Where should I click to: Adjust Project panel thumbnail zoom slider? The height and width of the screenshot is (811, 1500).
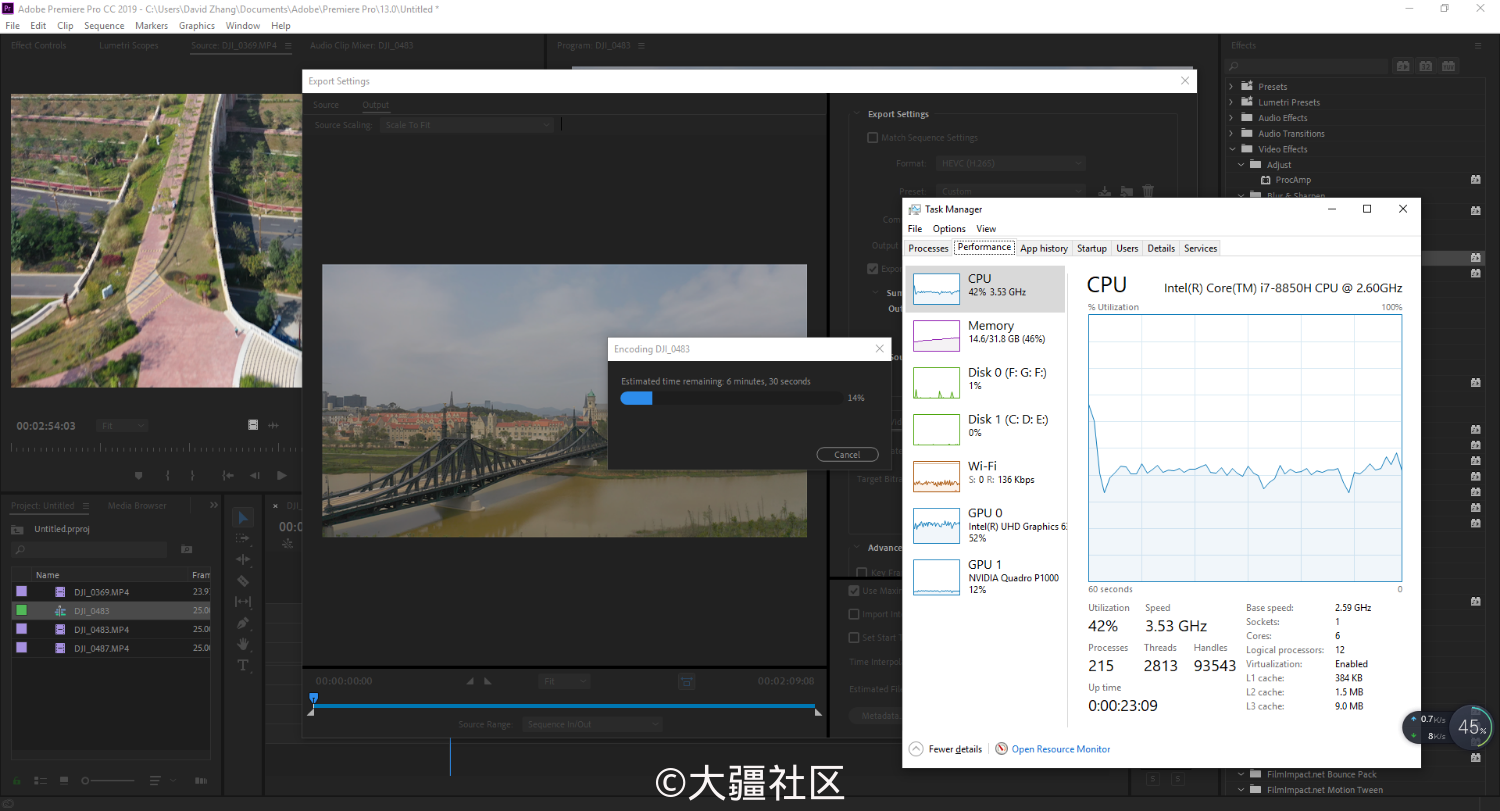108,780
